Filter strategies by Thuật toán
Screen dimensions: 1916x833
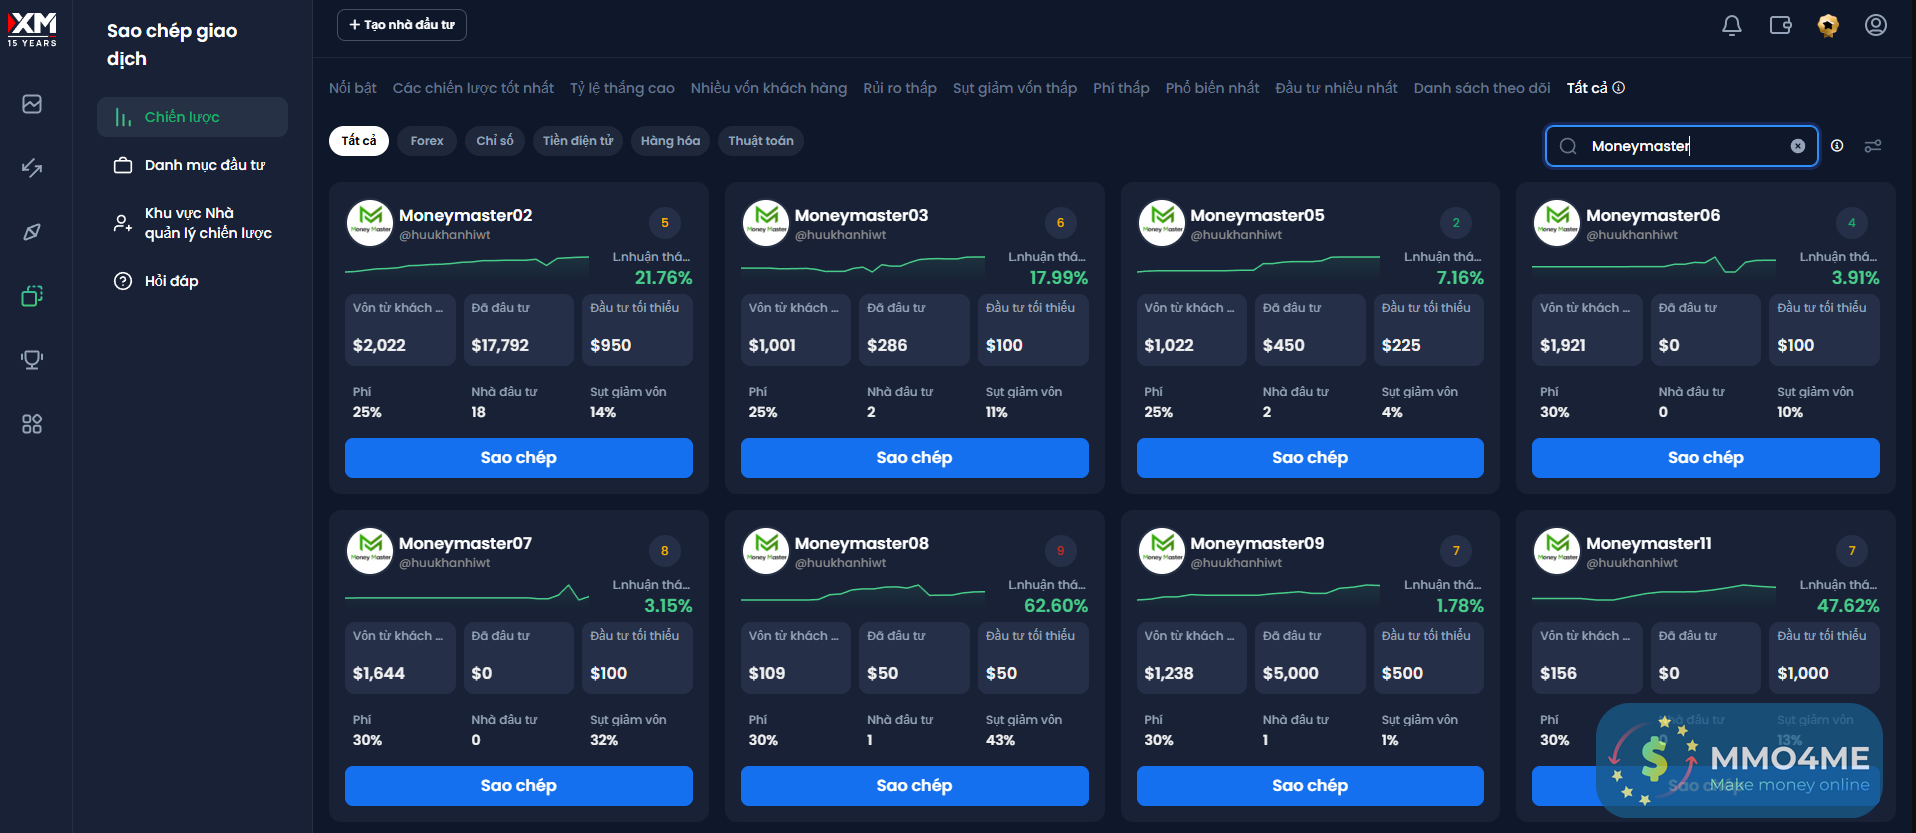(761, 141)
